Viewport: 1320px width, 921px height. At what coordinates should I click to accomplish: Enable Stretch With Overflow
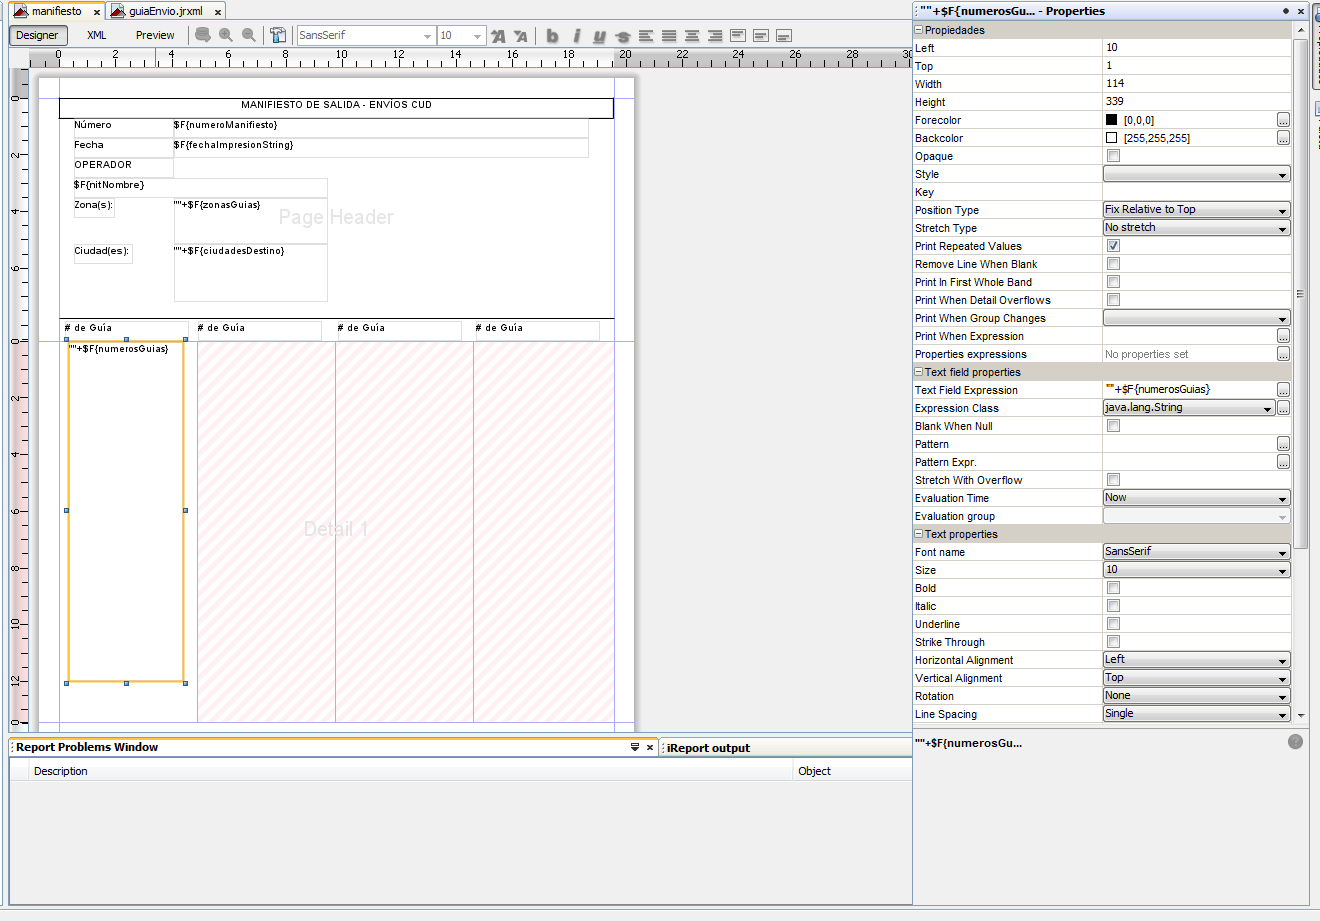click(x=1113, y=479)
